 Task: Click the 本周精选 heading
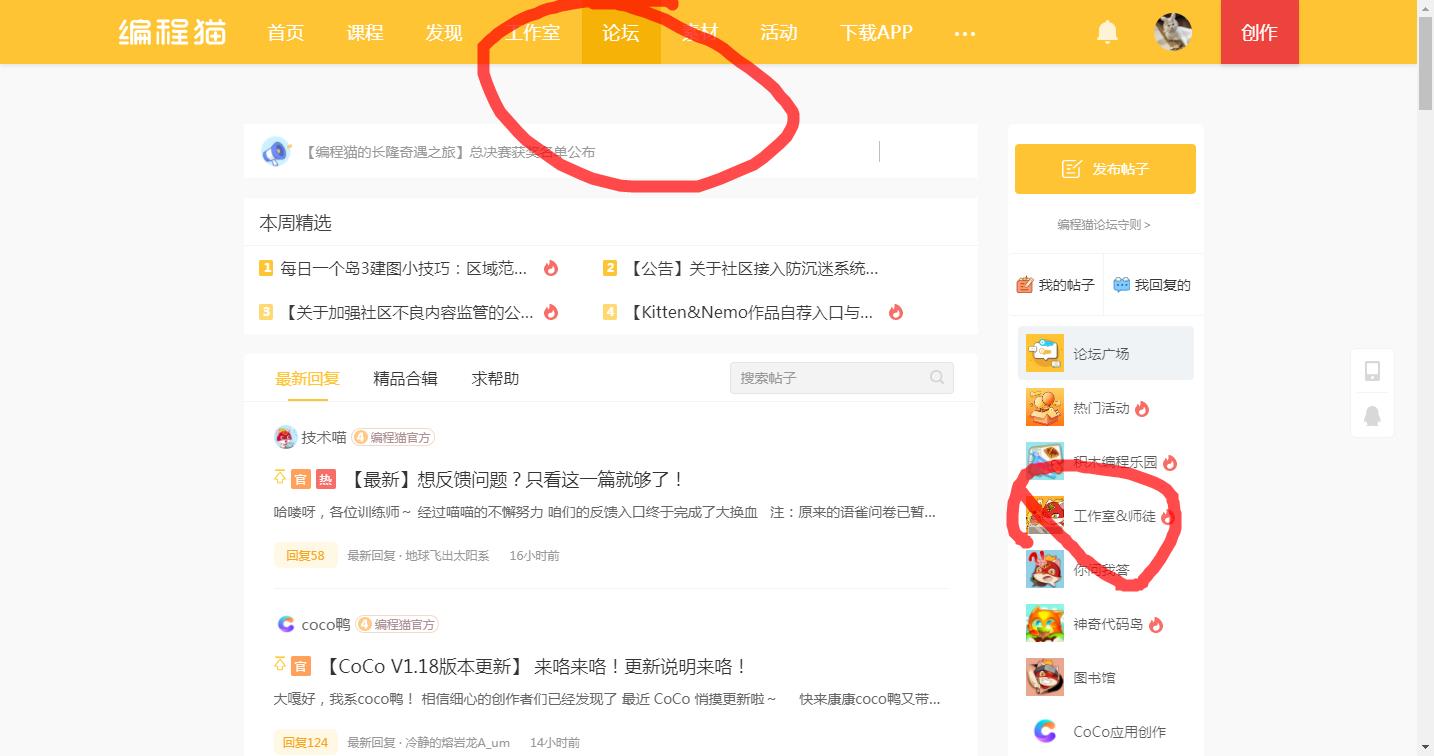[x=295, y=222]
